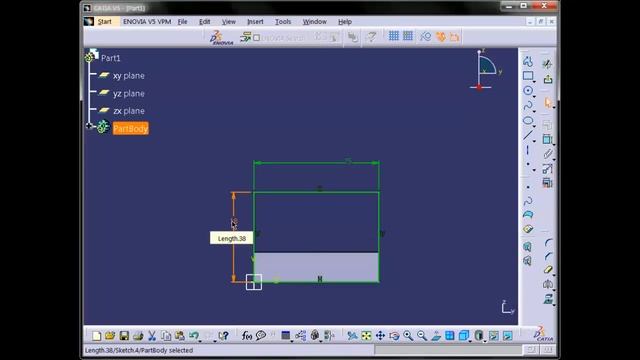Click the Normal View icon
Screen dimensions: 640x360
tap(436, 336)
